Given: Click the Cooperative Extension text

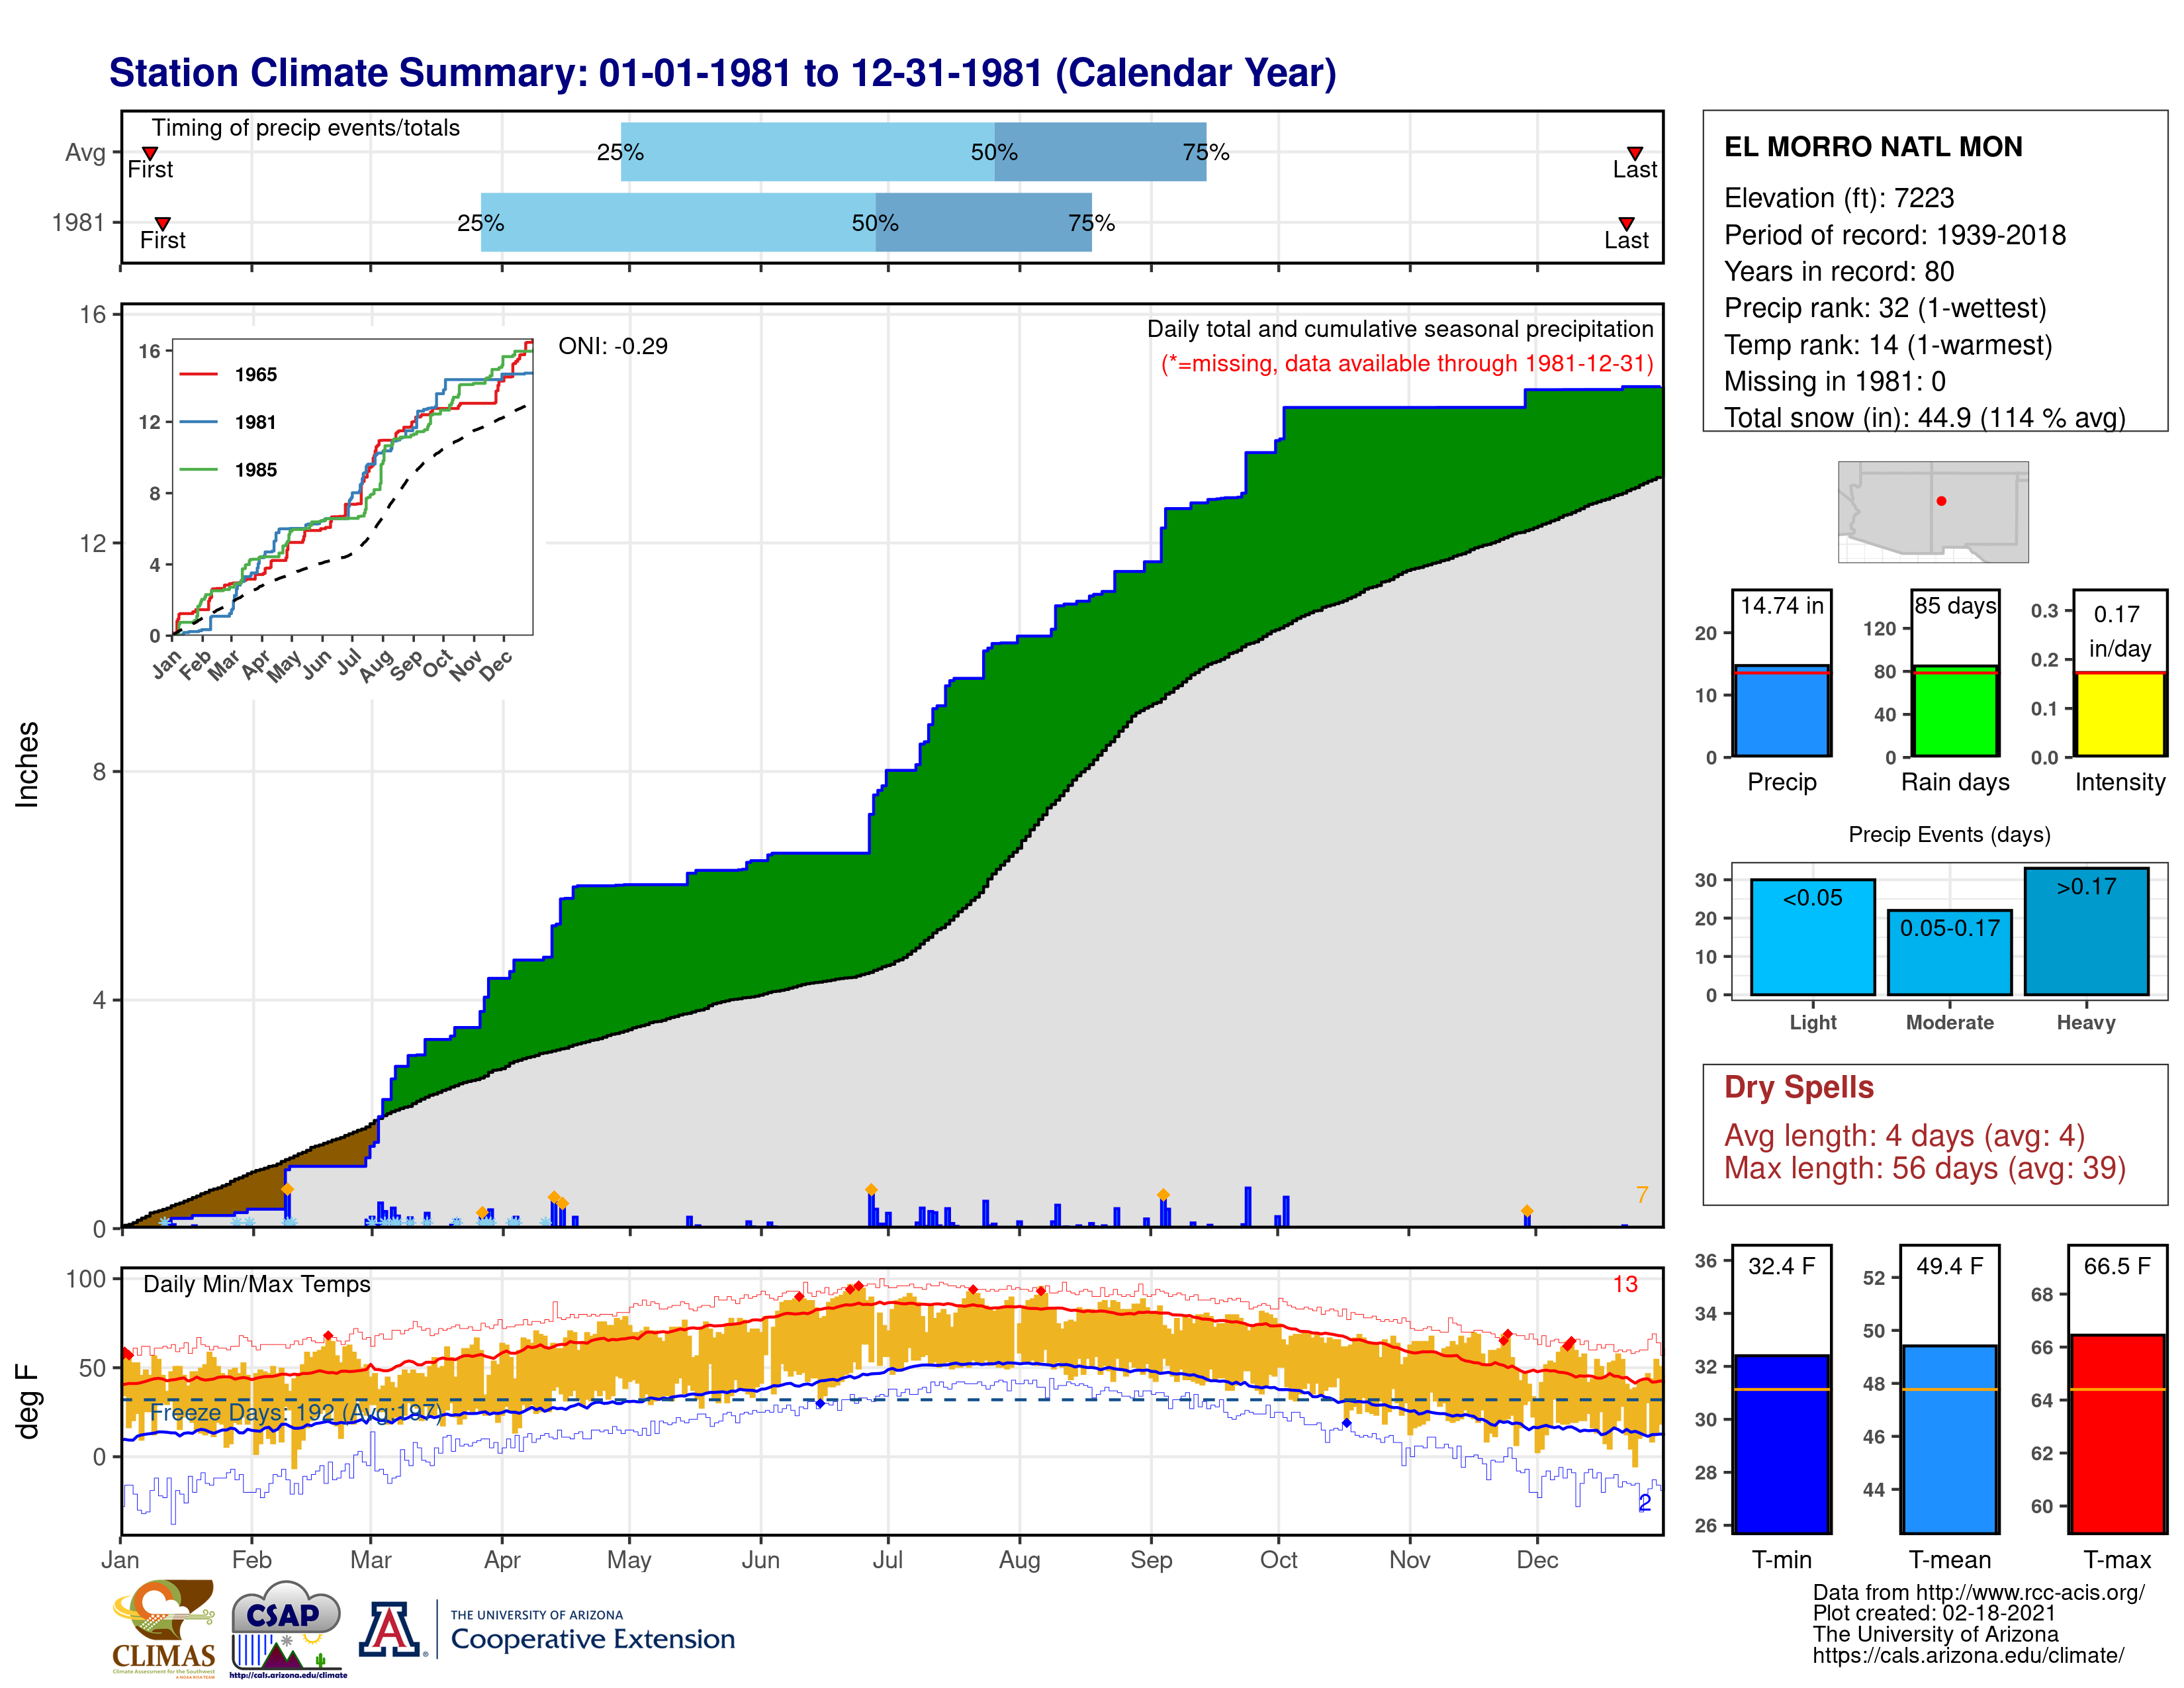Looking at the screenshot, I should tap(592, 1639).
